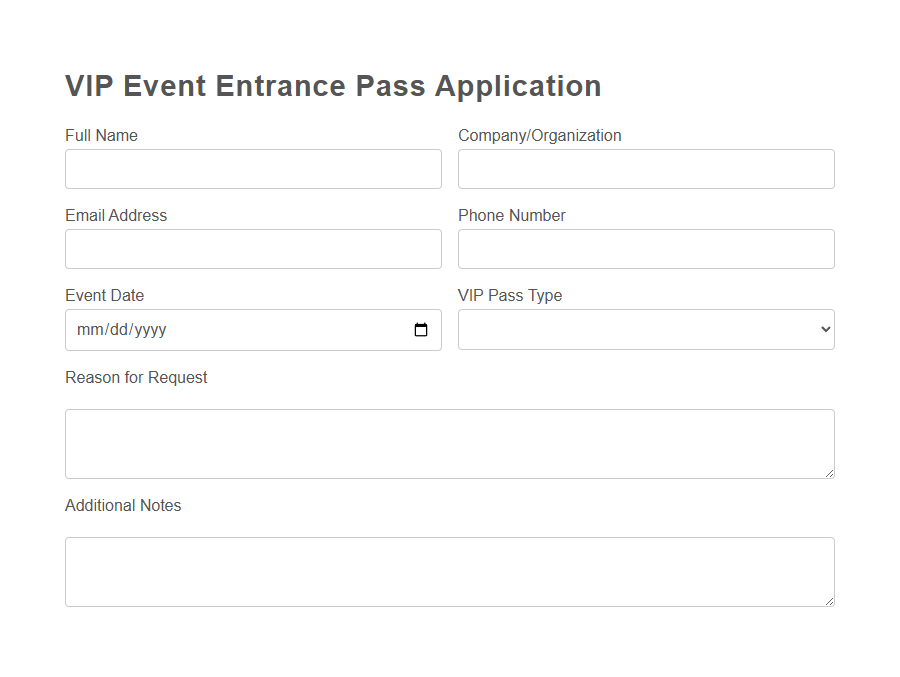Click the calendar icon in Event Date
Screen dimensions: 900x677
coord(421,329)
